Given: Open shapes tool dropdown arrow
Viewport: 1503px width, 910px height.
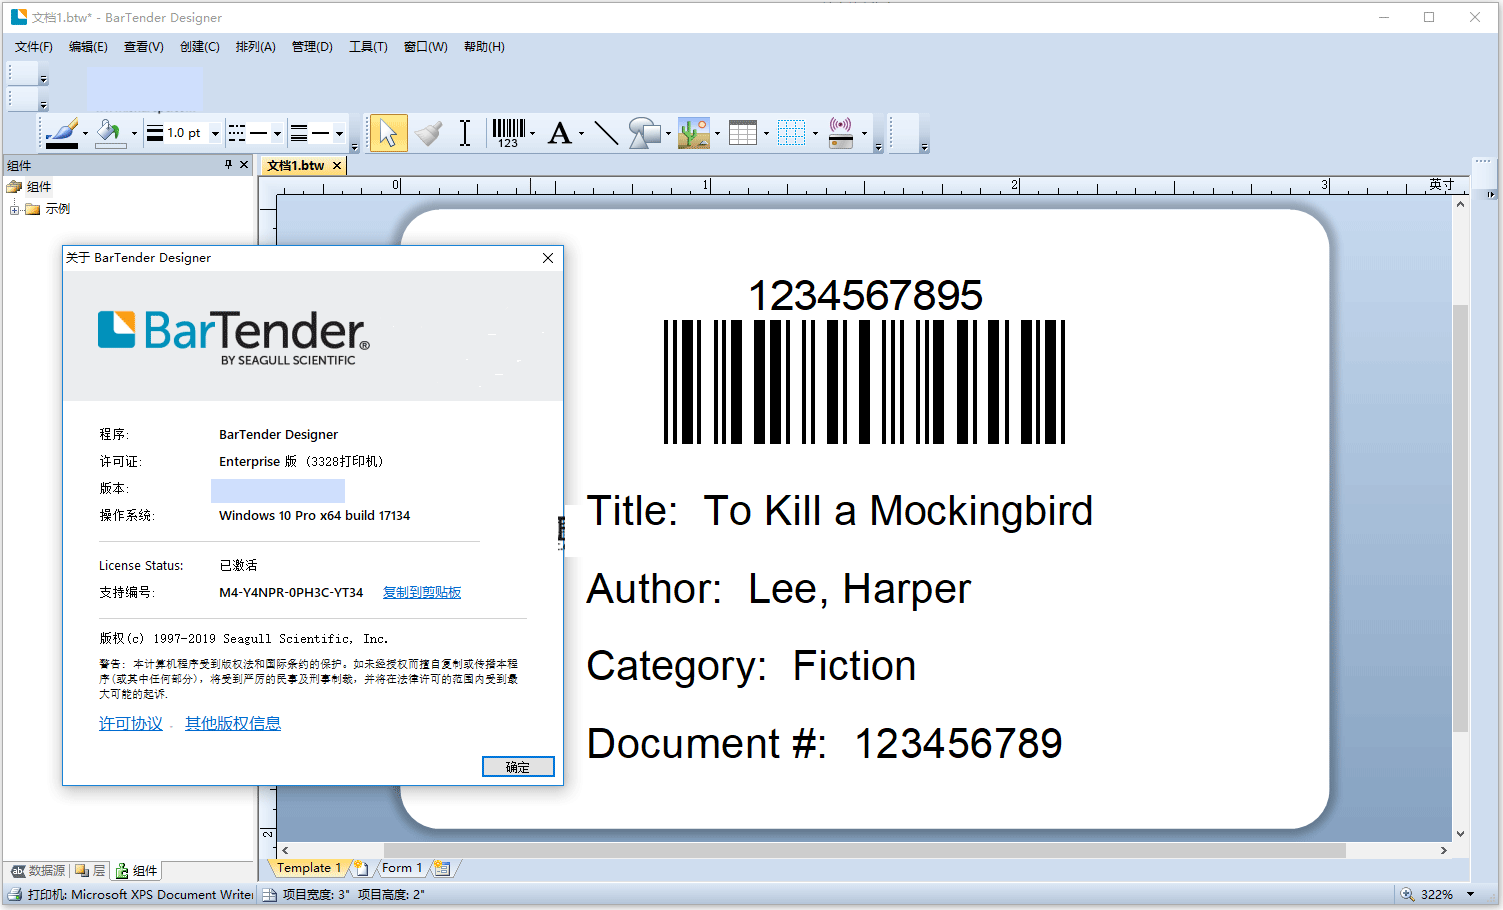Looking at the screenshot, I should point(668,133).
